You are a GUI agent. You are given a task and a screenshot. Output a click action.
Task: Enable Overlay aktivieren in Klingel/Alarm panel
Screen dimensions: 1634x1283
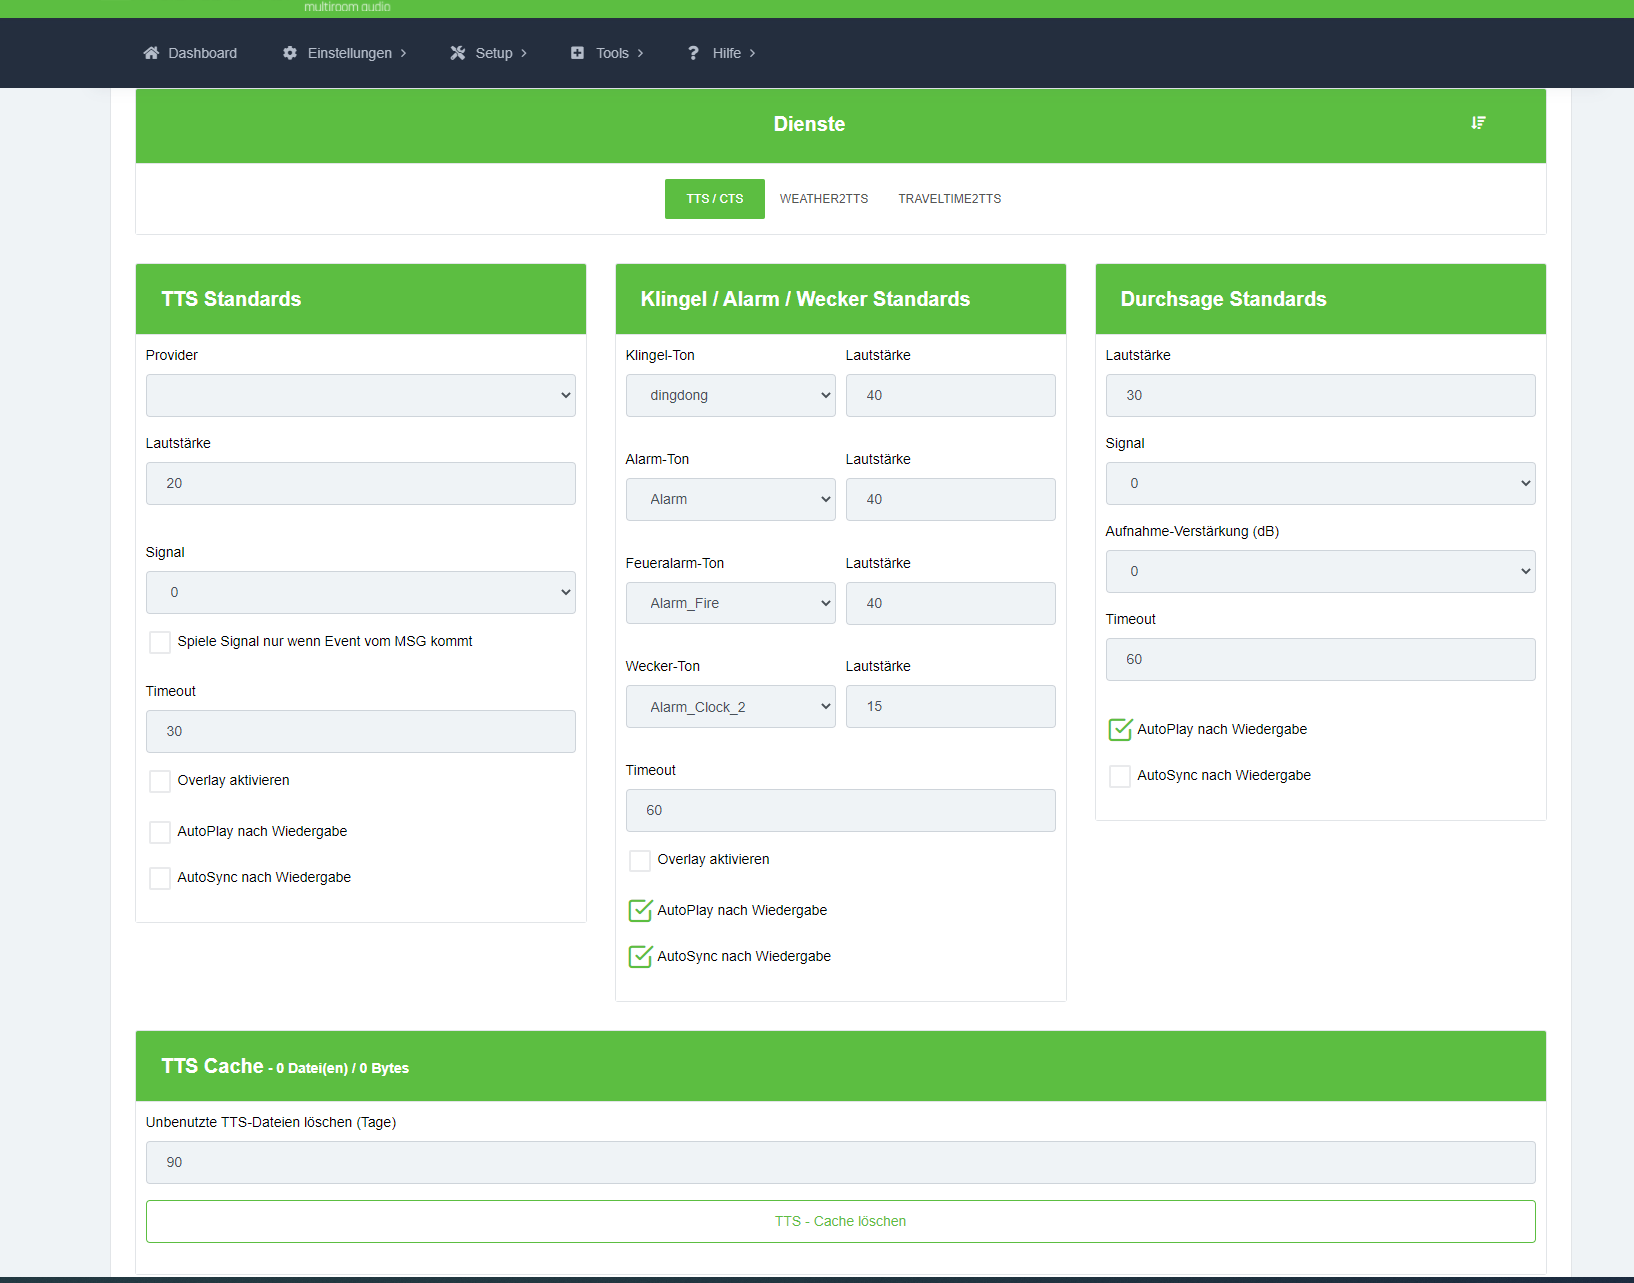point(640,860)
